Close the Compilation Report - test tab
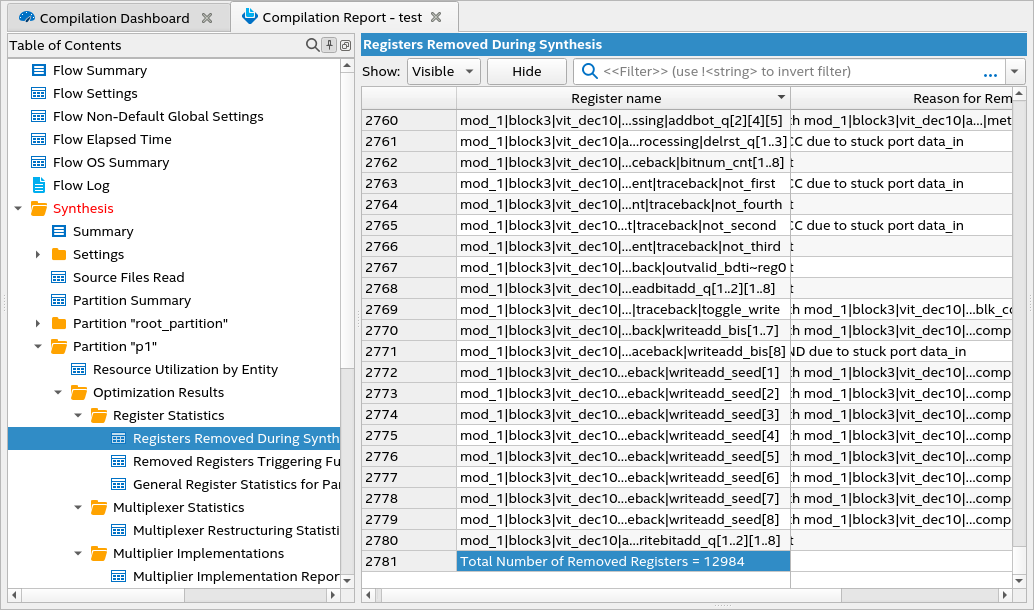 (x=436, y=17)
